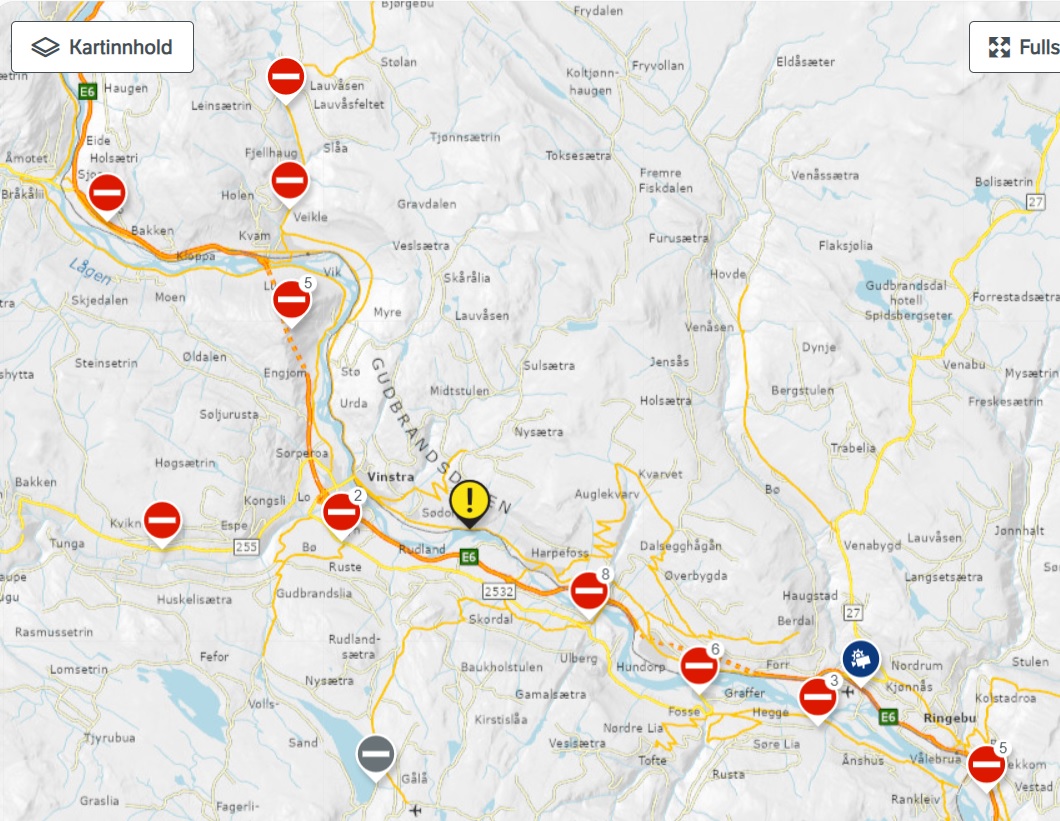Open closure cluster of 6 near Hundorp
1060x821 pixels.
[x=699, y=669]
